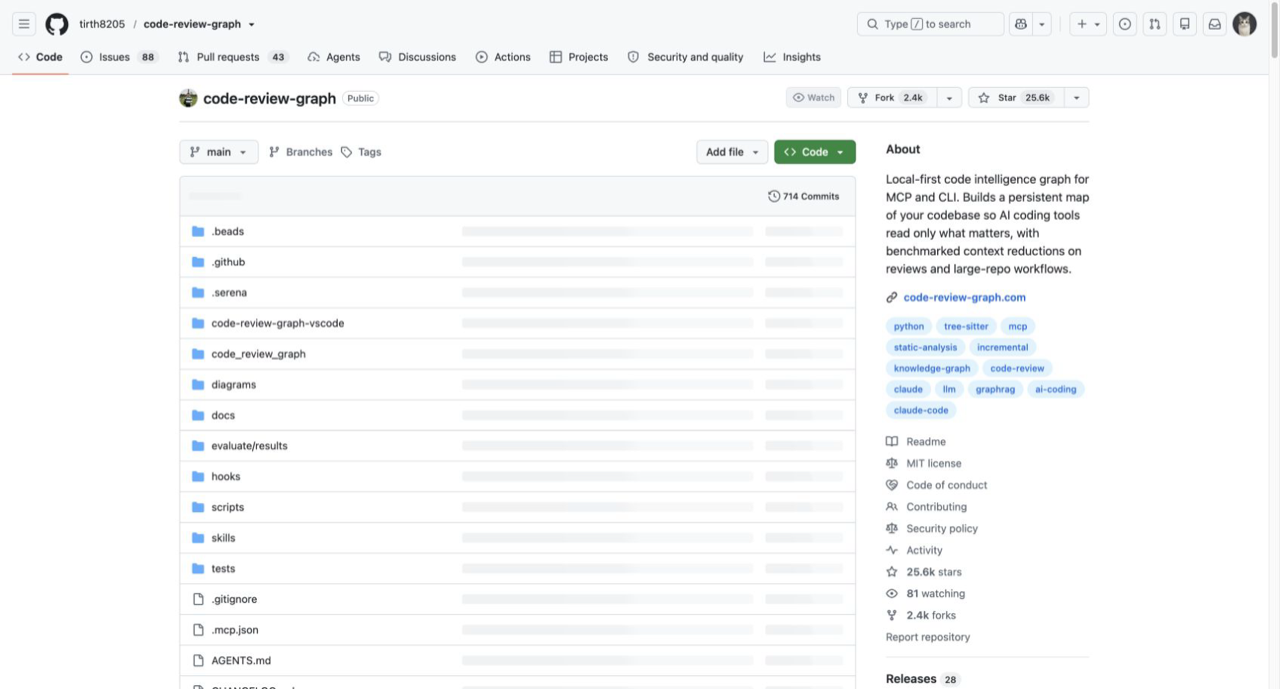
Task: Star the repository
Action: coord(1015,97)
